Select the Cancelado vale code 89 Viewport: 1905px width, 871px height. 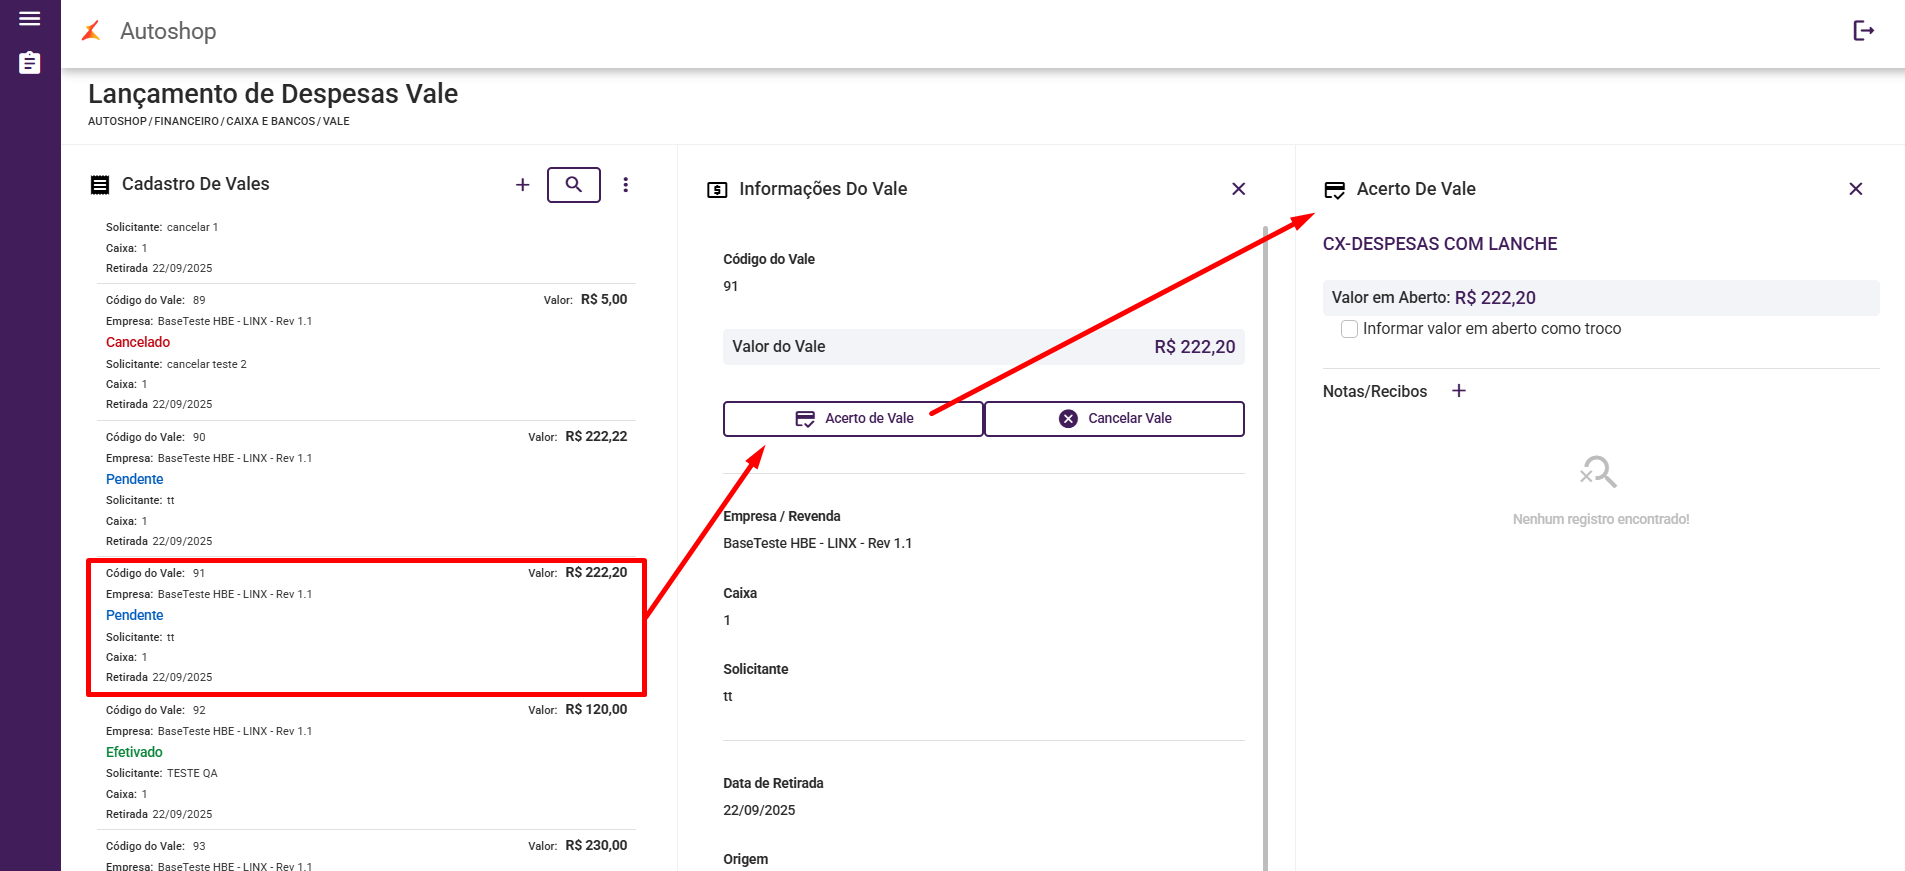366,351
